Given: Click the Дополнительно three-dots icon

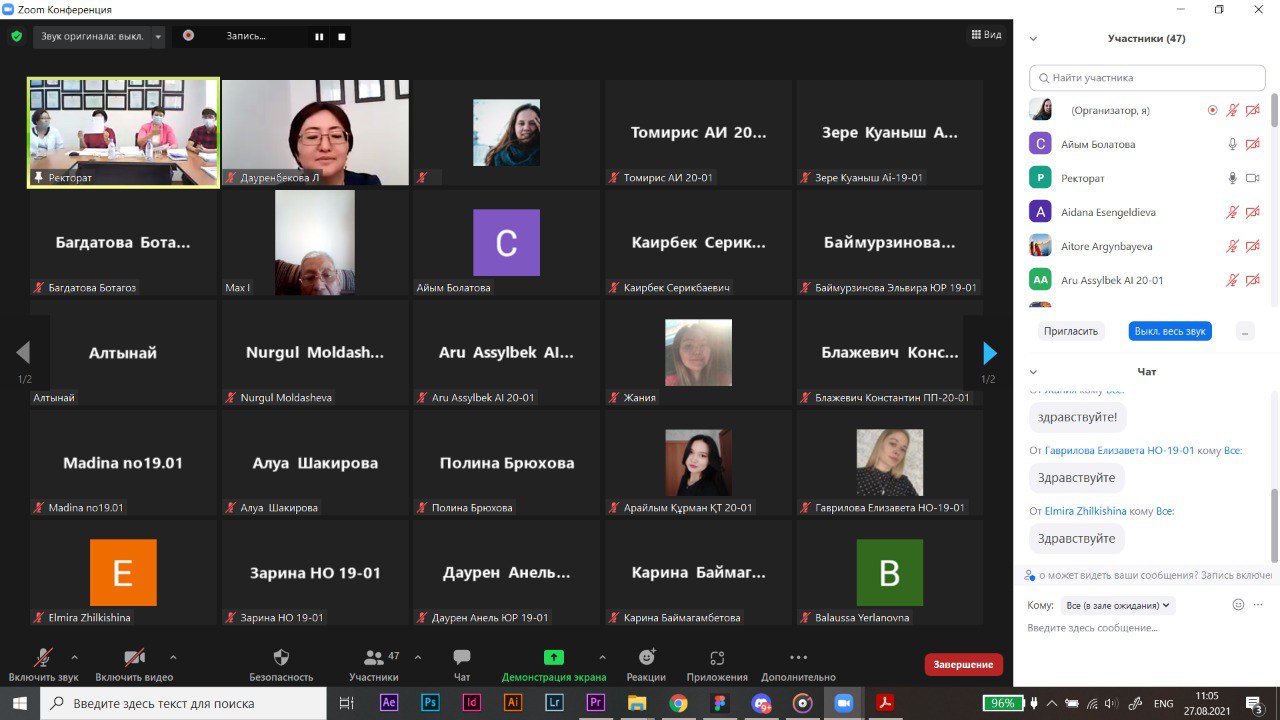Looking at the screenshot, I should click(798, 657).
